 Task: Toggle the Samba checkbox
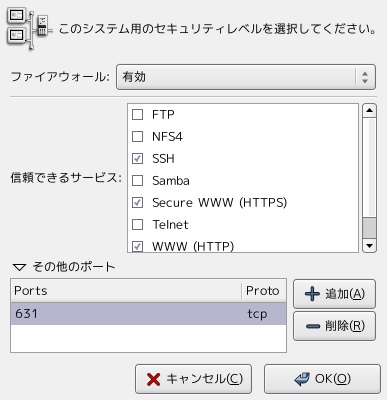click(138, 181)
